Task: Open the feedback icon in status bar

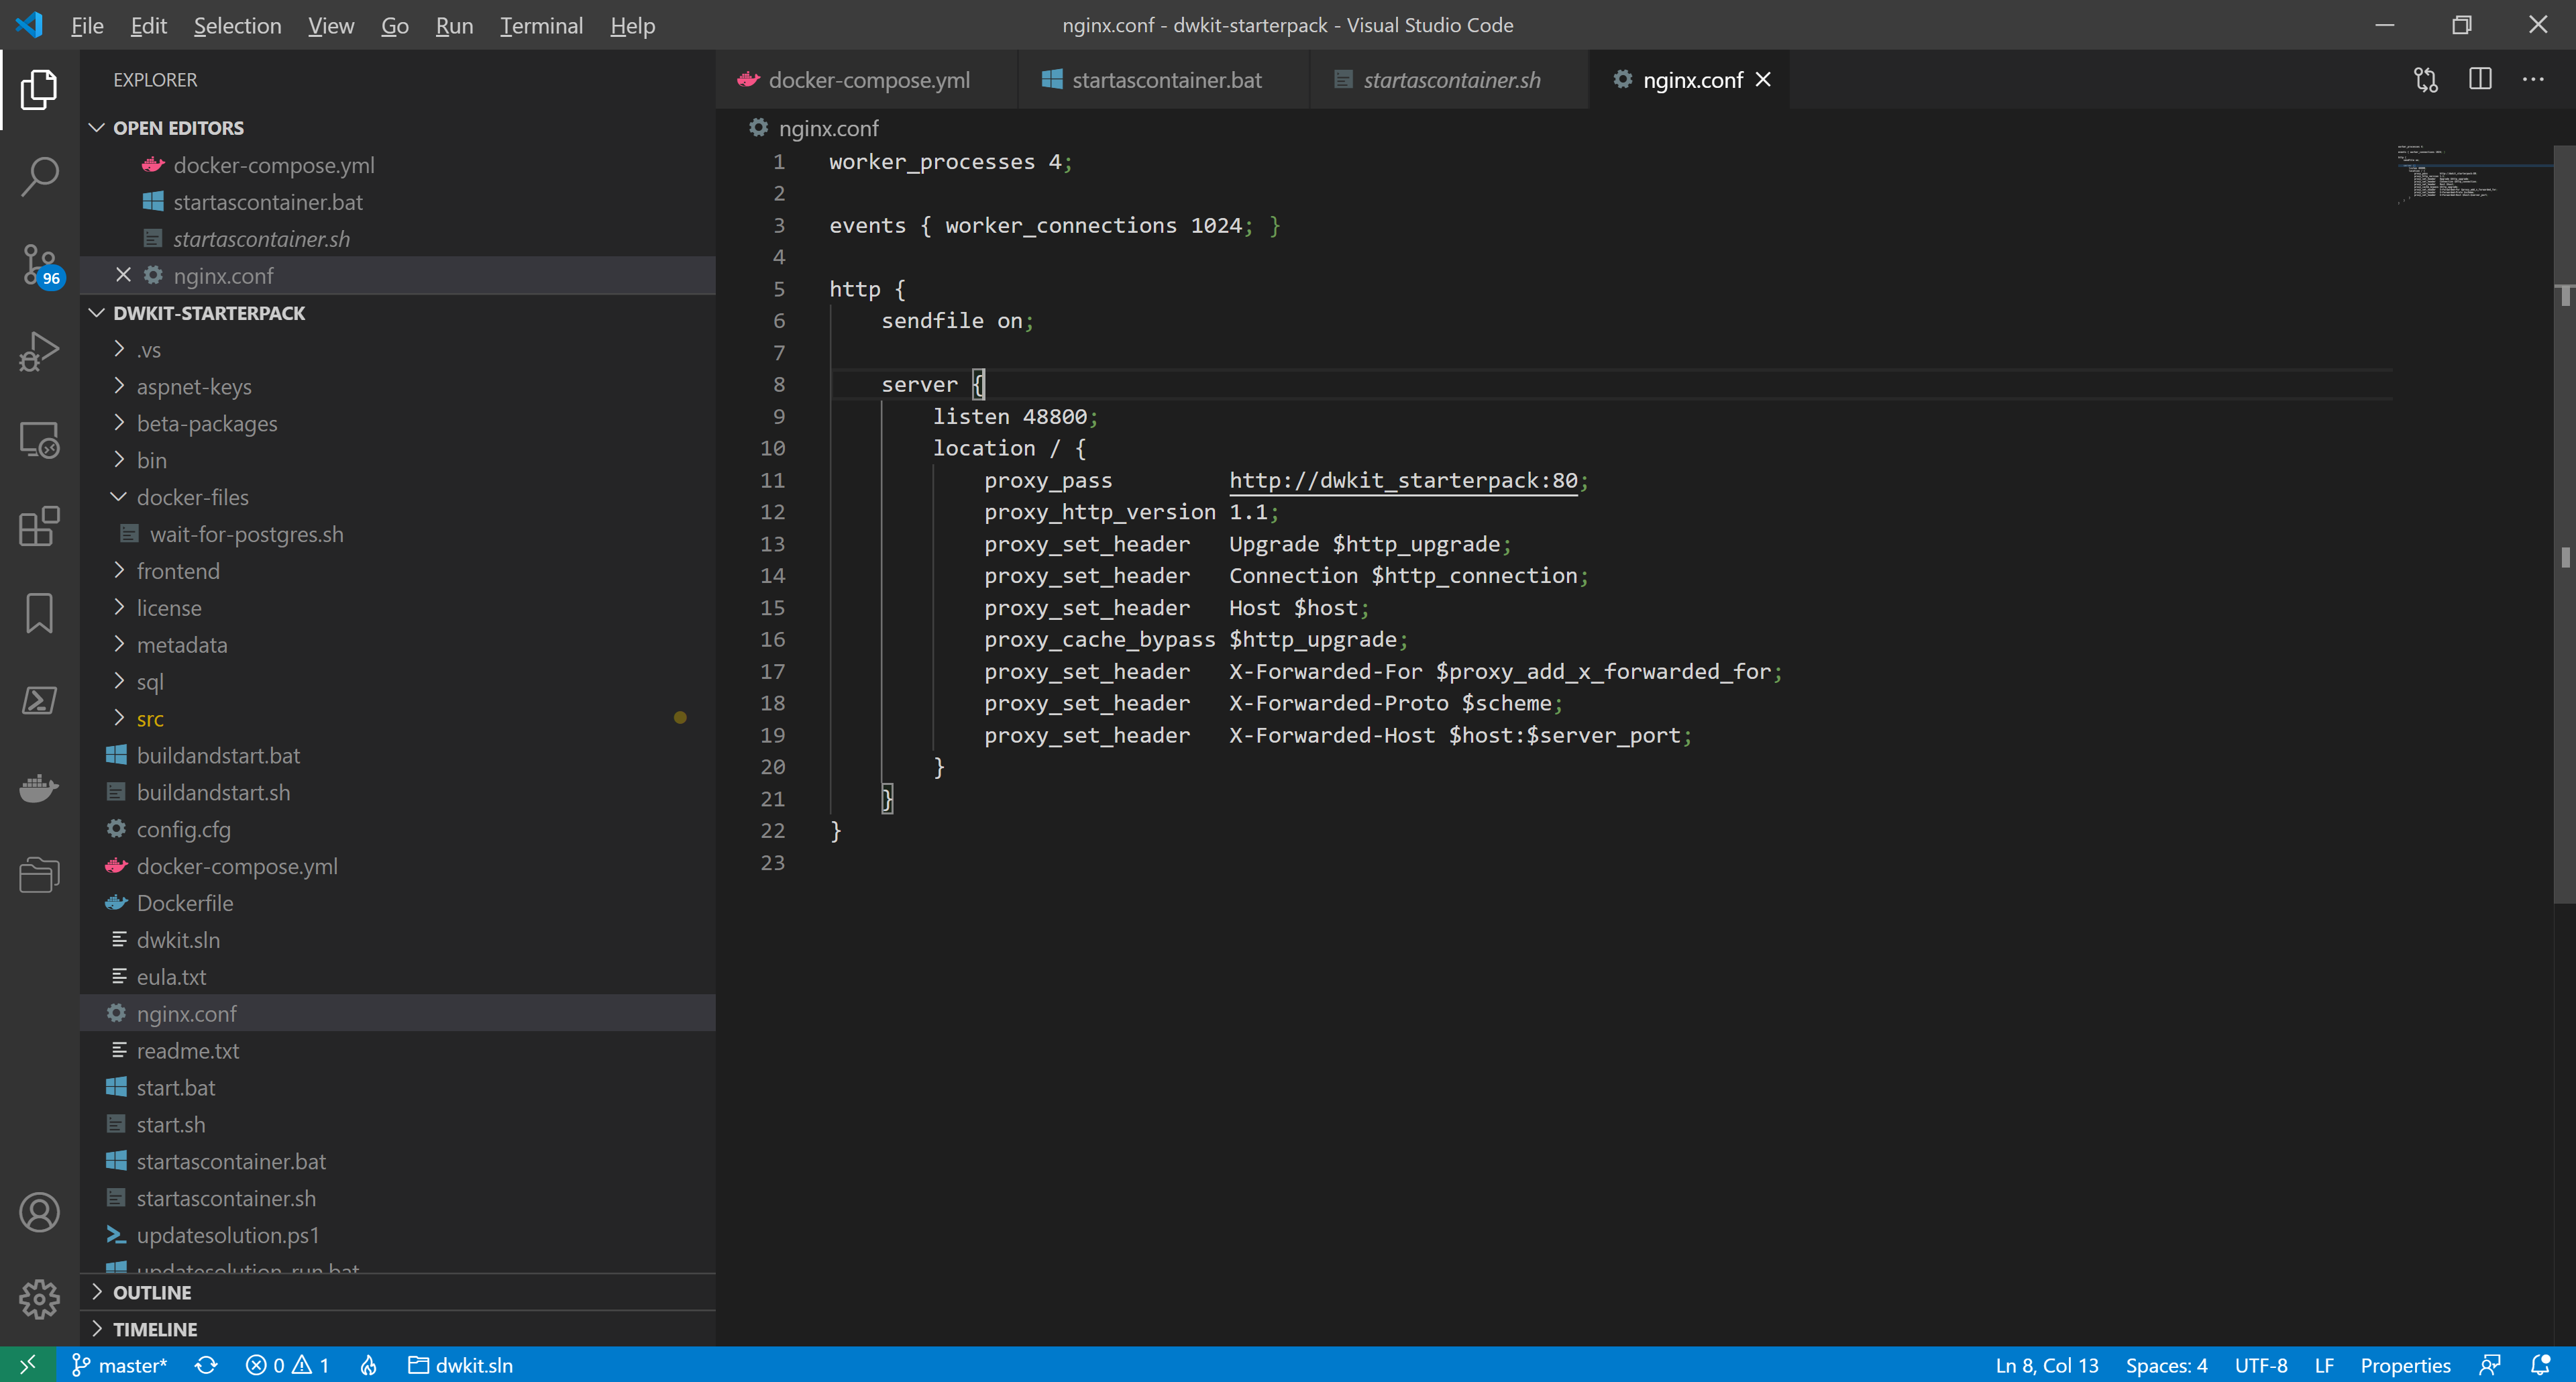Action: coord(2490,1365)
